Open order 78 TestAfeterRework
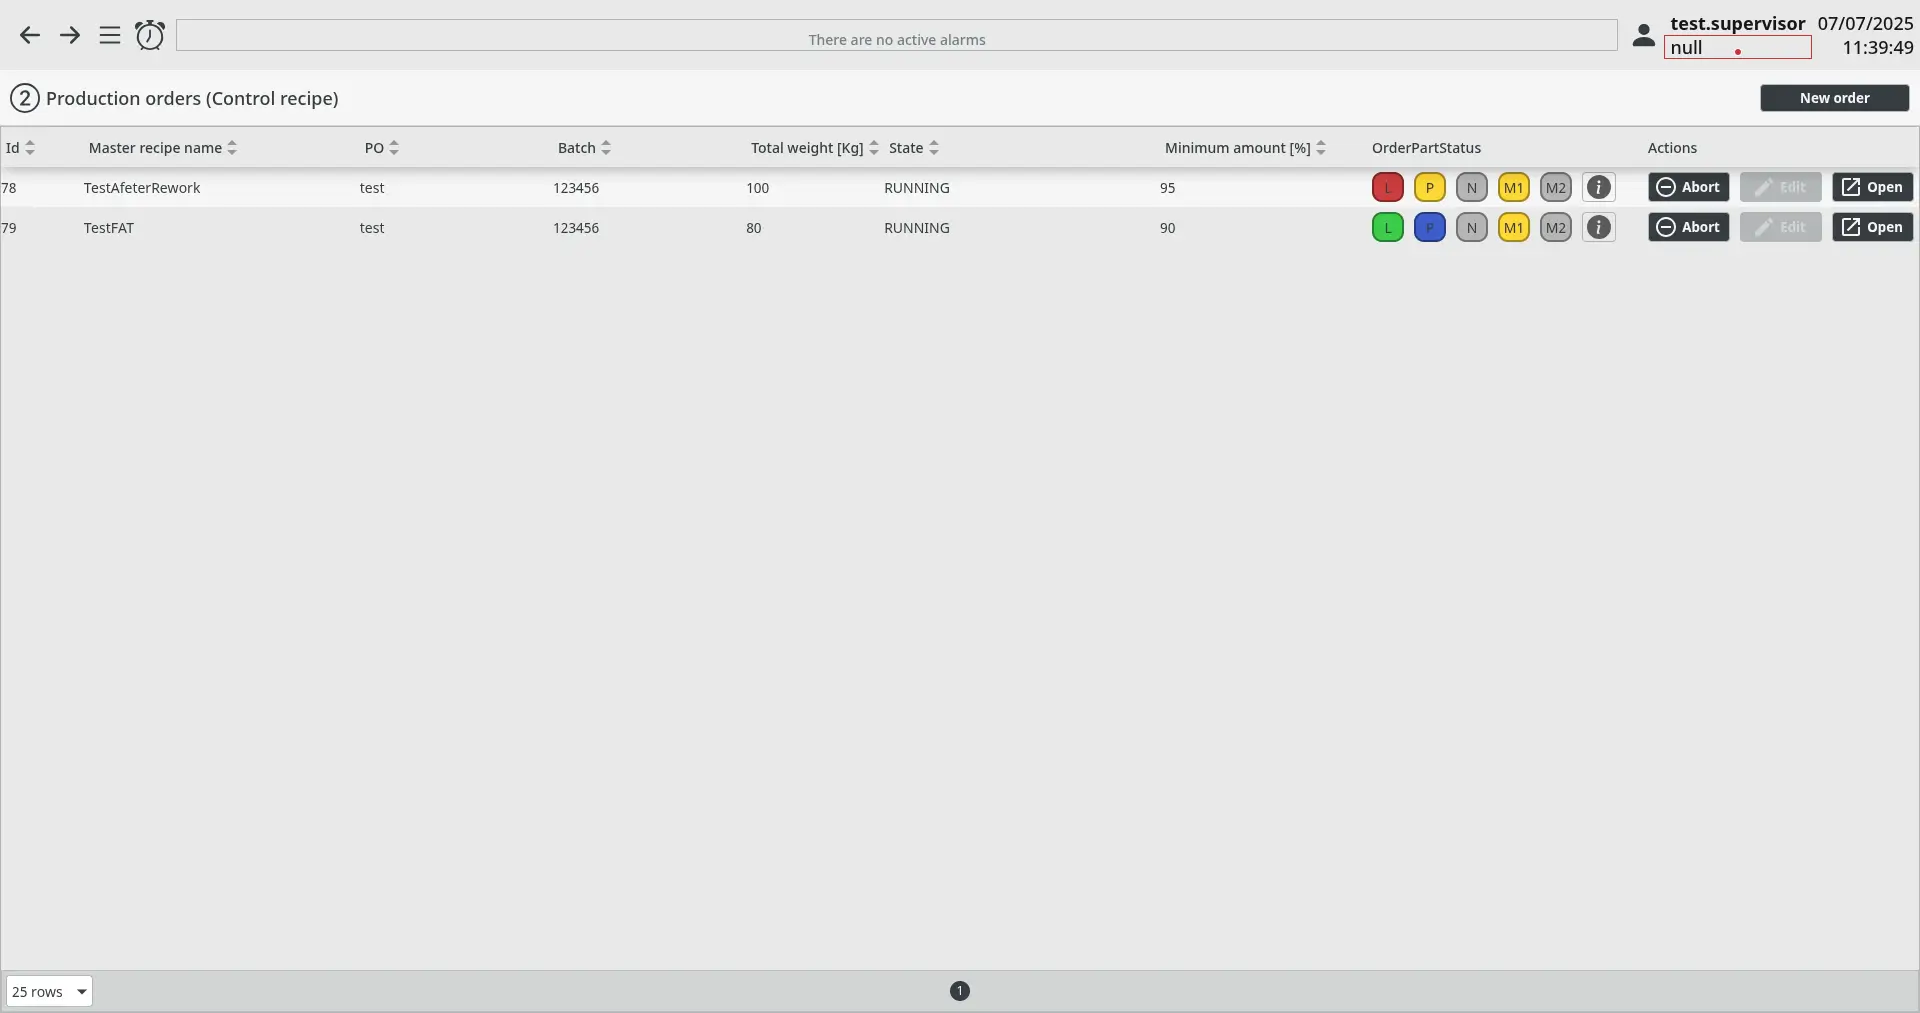This screenshot has width=1920, height=1013. click(1873, 188)
